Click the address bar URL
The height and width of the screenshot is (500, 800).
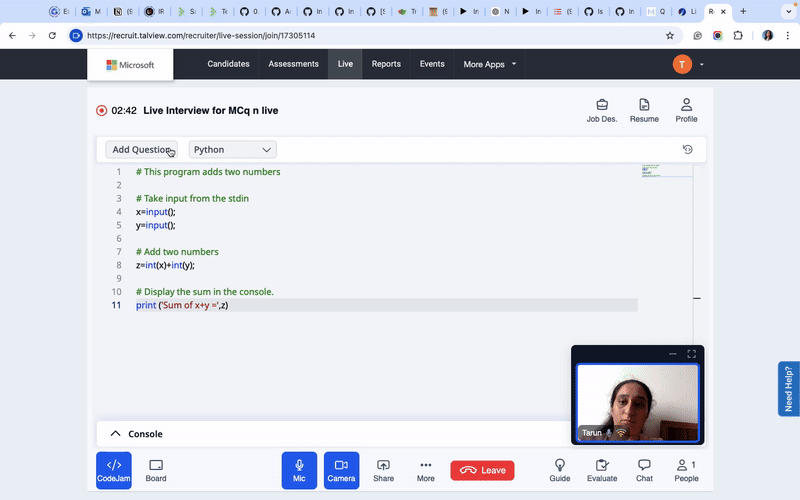[x=201, y=36]
